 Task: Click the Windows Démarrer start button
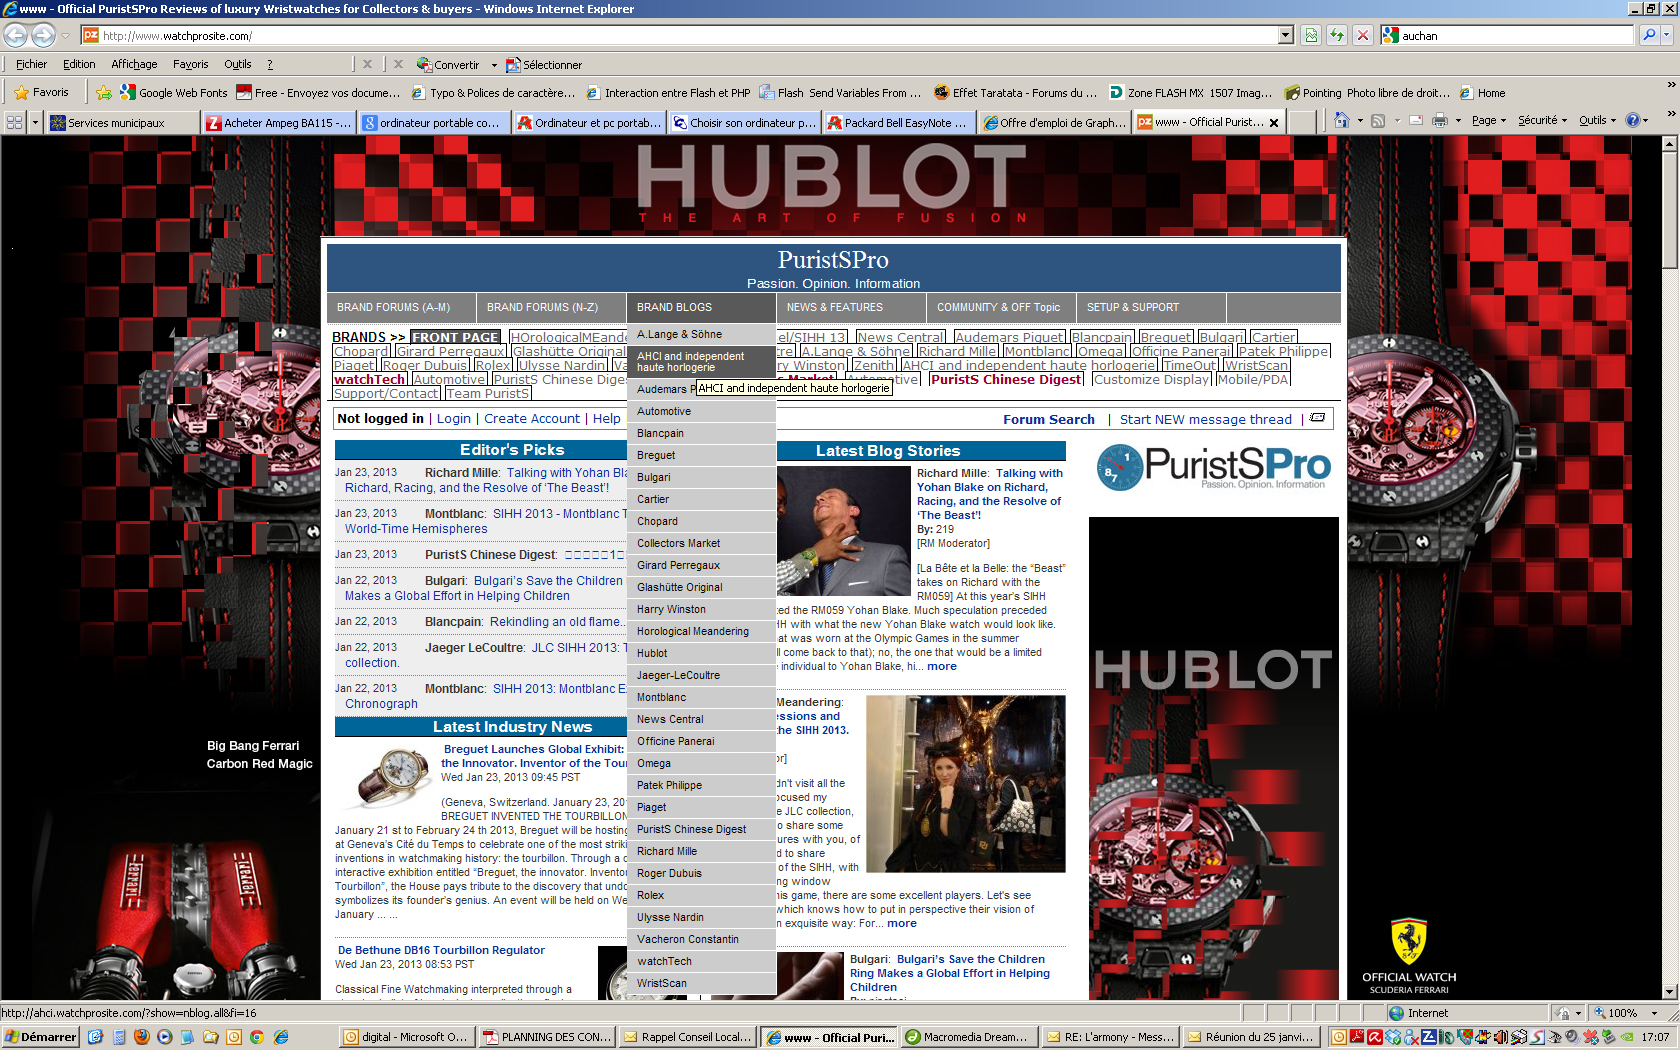40,1037
